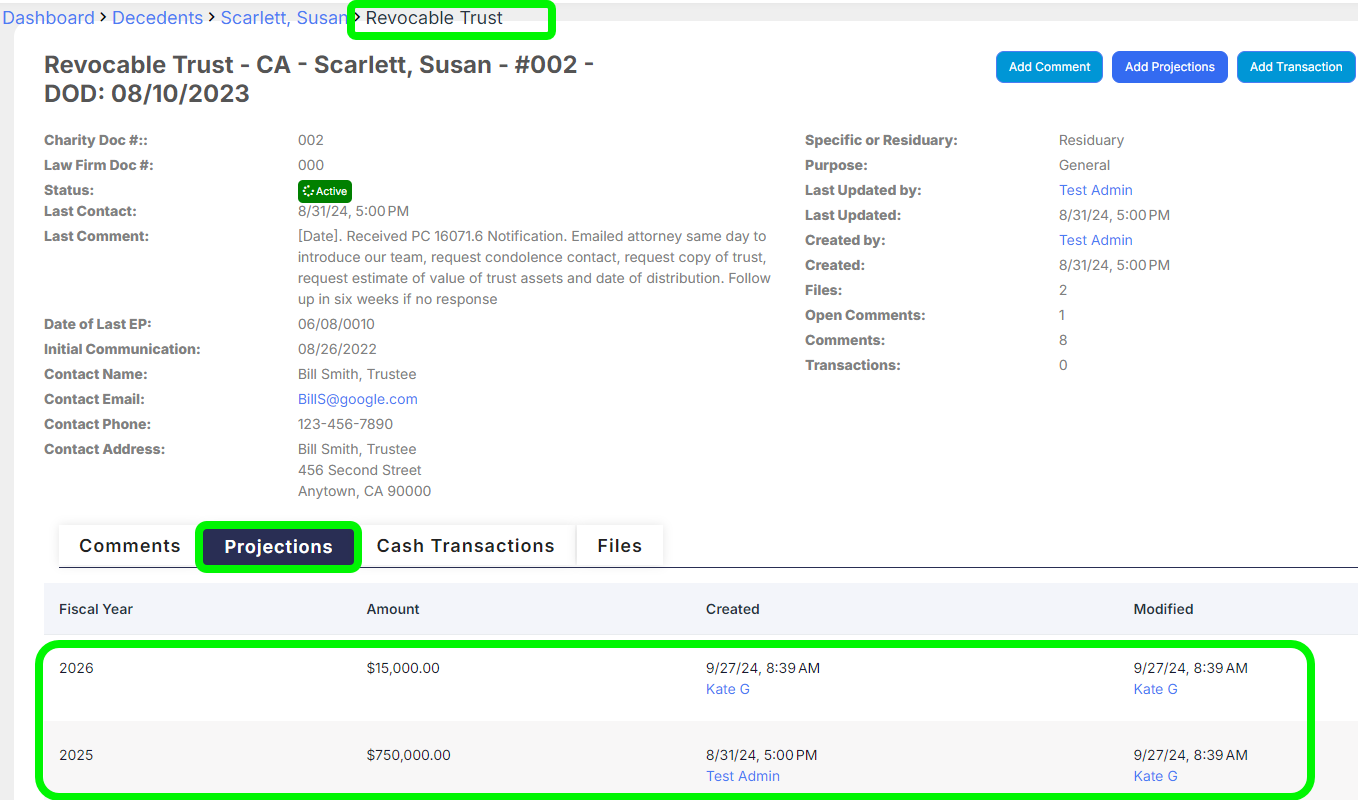The image size is (1358, 800).
Task: Open Test Admin link beside Created by
Action: click(1096, 240)
